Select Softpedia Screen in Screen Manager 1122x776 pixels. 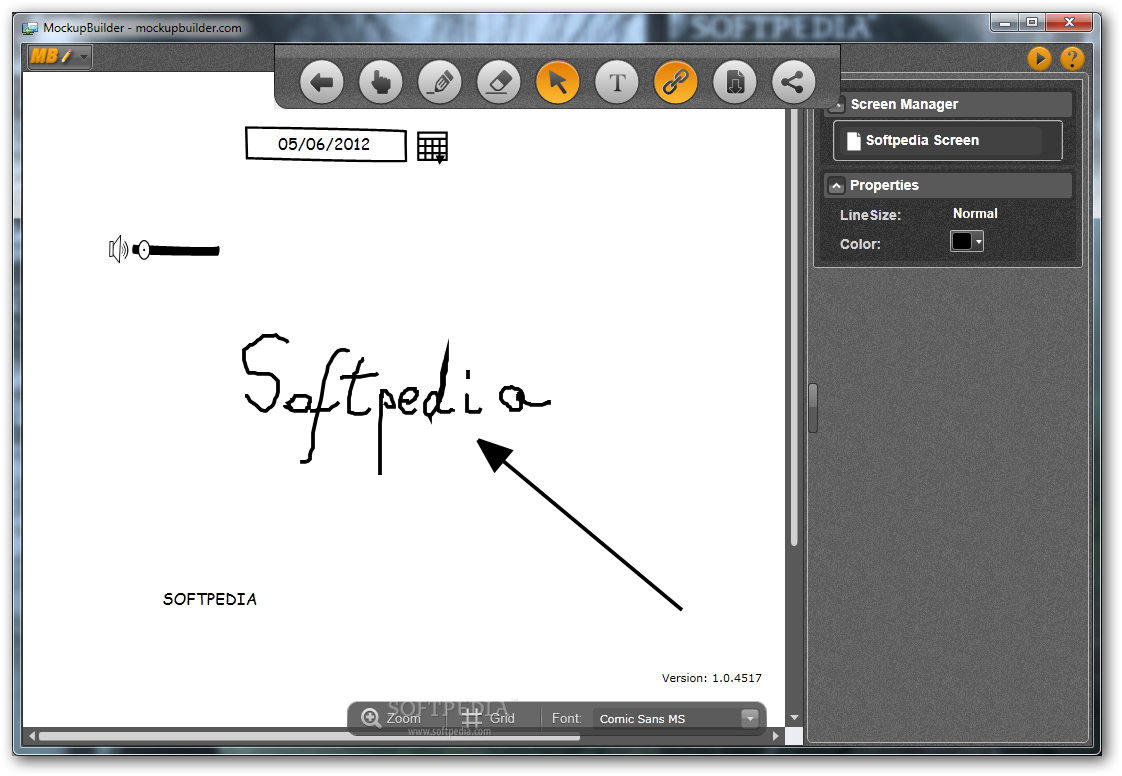click(947, 140)
